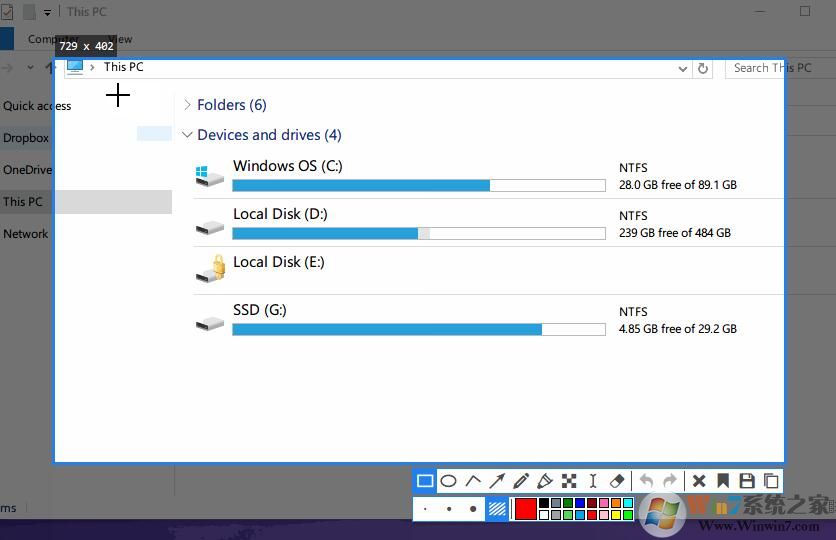Viewport: 836px width, 540px height.
Task: Select the Rectangle annotation tool
Action: click(x=425, y=481)
